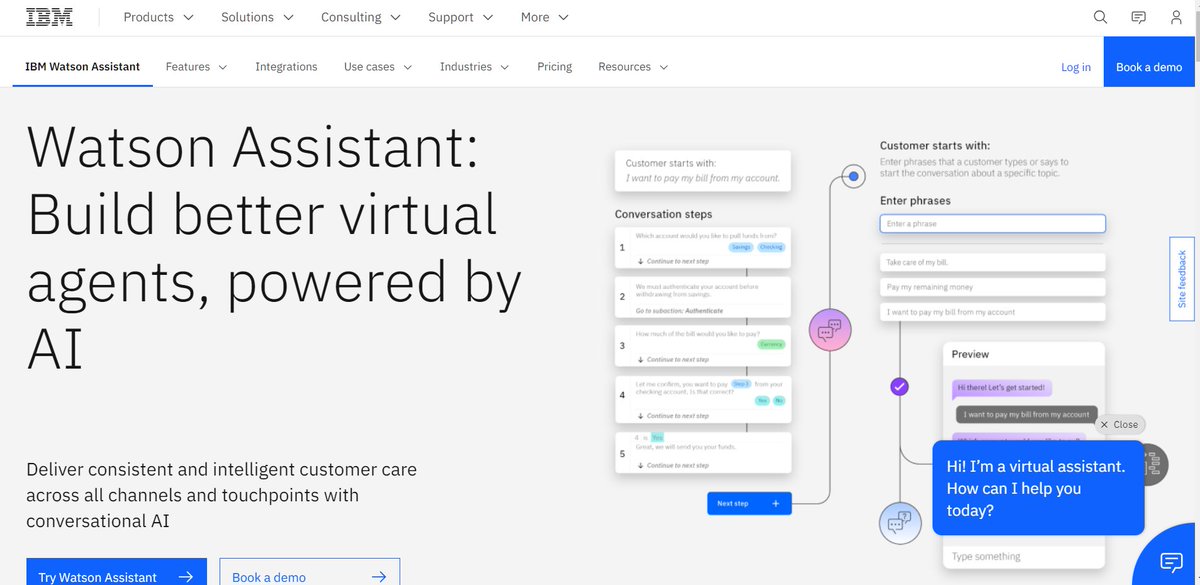Open the Site feedback side tab
The height and width of the screenshot is (585, 1200).
tap(1182, 279)
